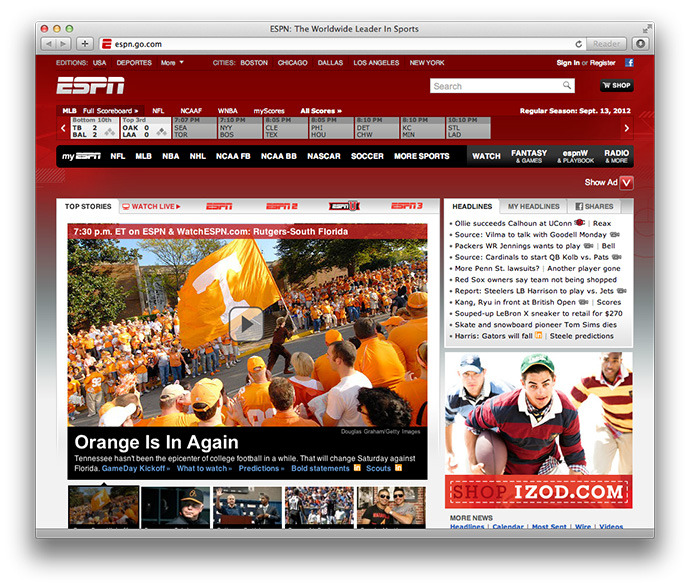Go forward with Safari's forward arrow
The image size is (690, 588).
click(x=63, y=44)
